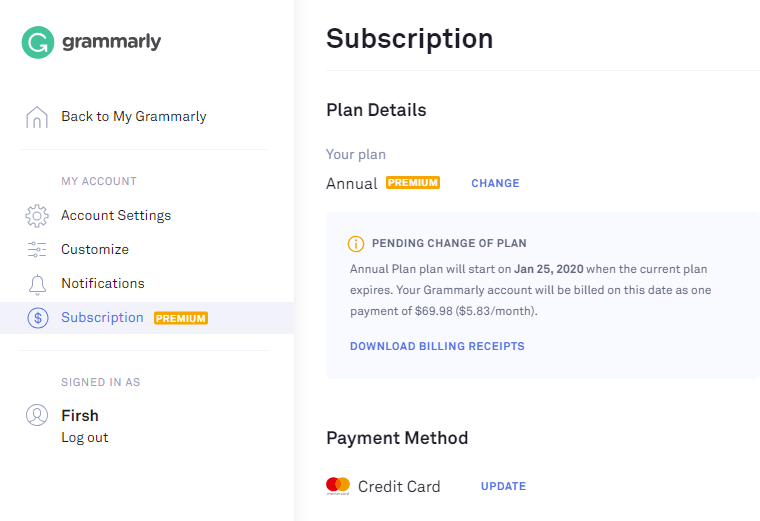Log out of the Firsh account
Screen dimensions: 760x521
84,438
